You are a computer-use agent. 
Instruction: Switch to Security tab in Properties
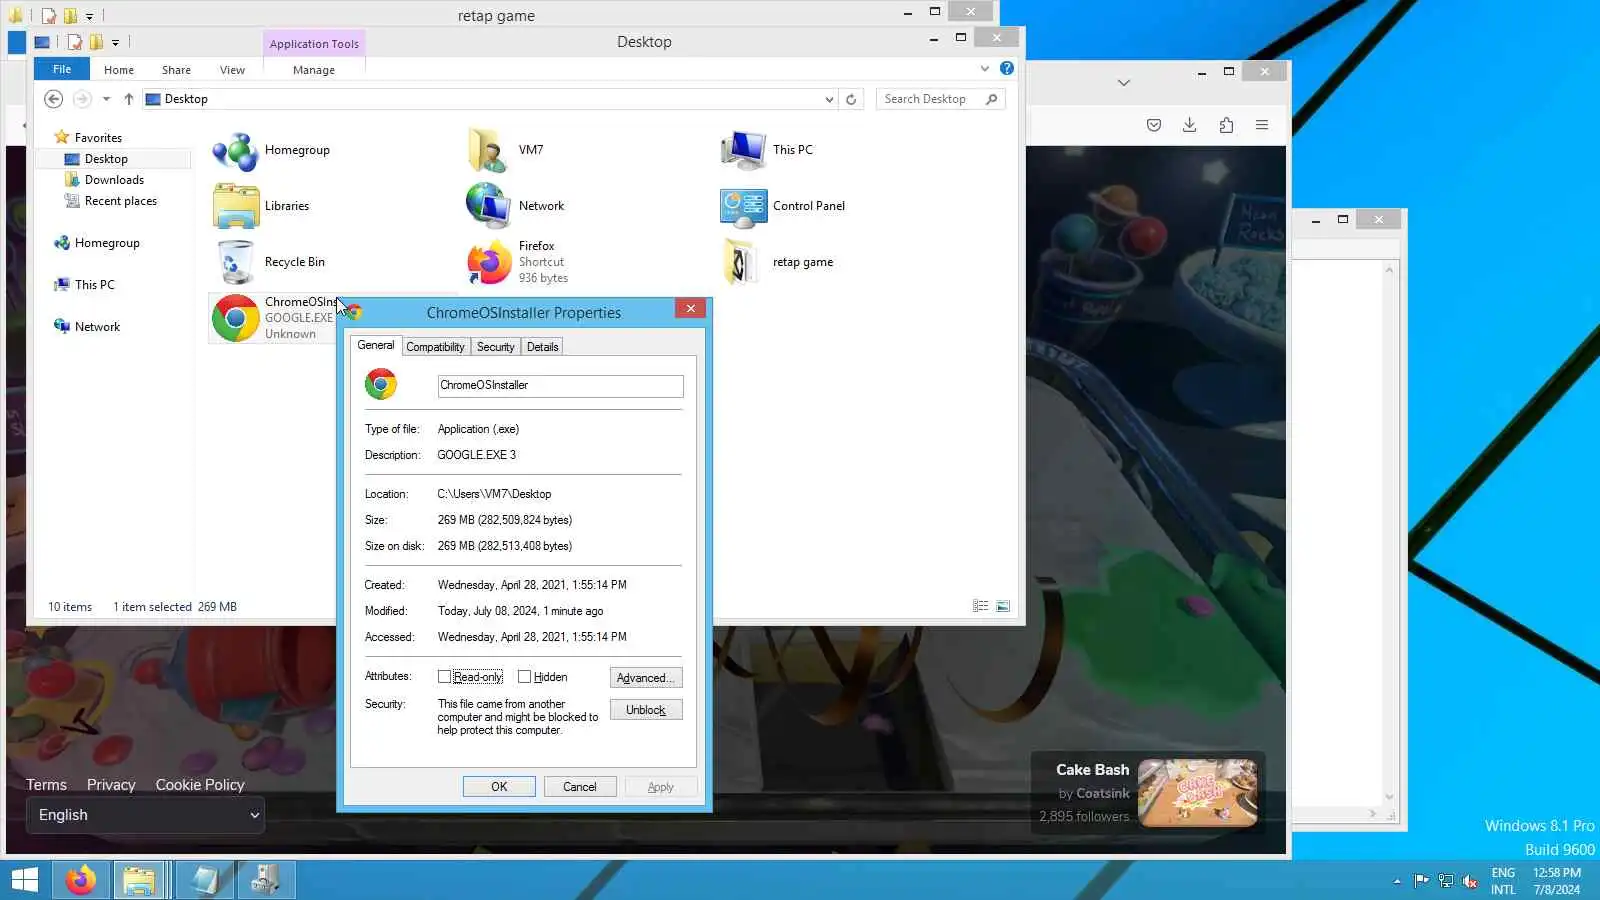496,347
